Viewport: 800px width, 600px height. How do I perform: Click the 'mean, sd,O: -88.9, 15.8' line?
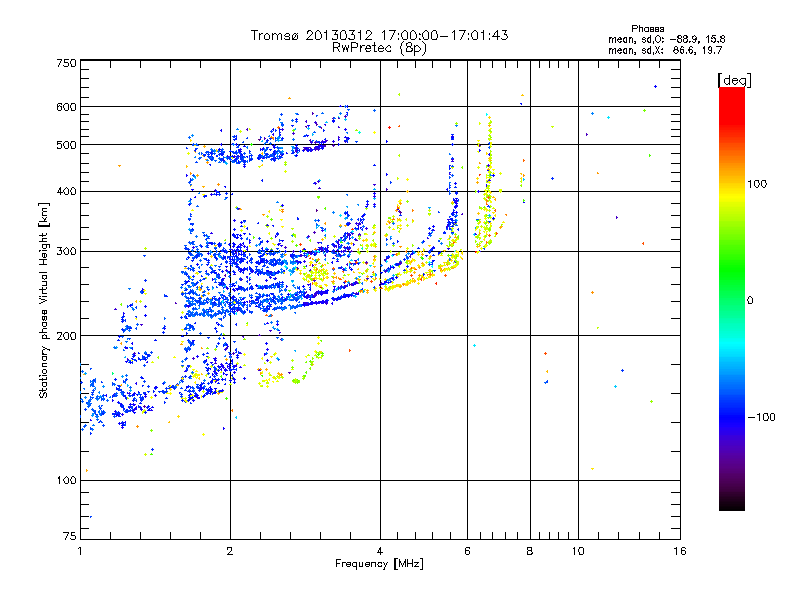point(666,39)
